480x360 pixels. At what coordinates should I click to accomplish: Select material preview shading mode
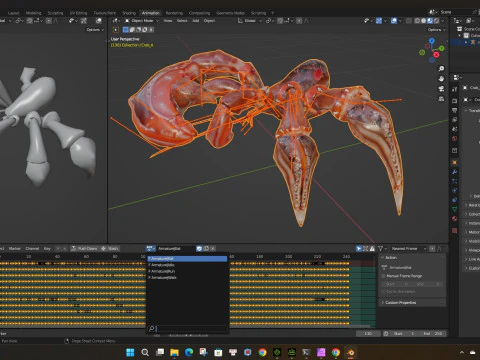pos(430,21)
